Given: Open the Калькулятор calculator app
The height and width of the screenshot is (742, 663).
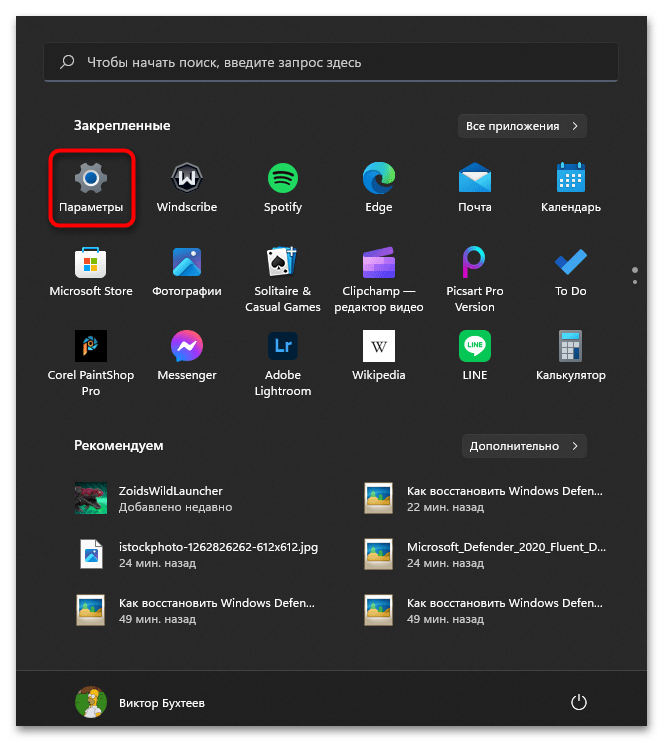Looking at the screenshot, I should click(x=571, y=356).
